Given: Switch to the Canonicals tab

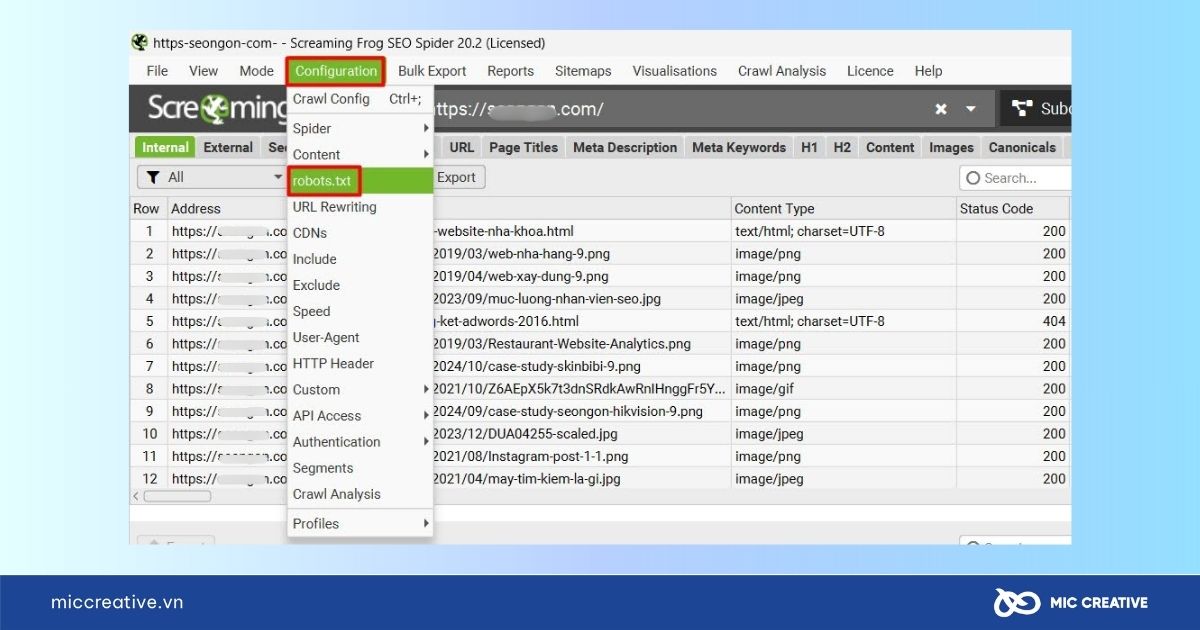Looking at the screenshot, I should (1021, 147).
